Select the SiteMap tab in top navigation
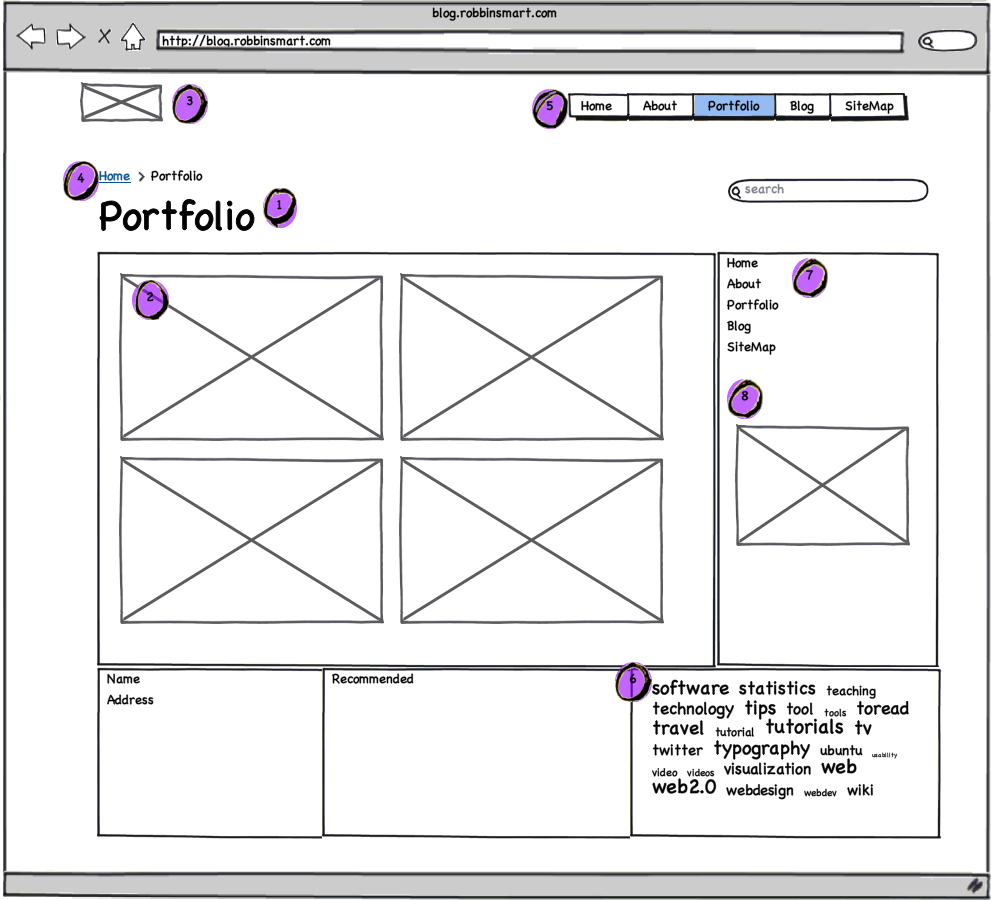This screenshot has width=991, height=900. (x=868, y=106)
